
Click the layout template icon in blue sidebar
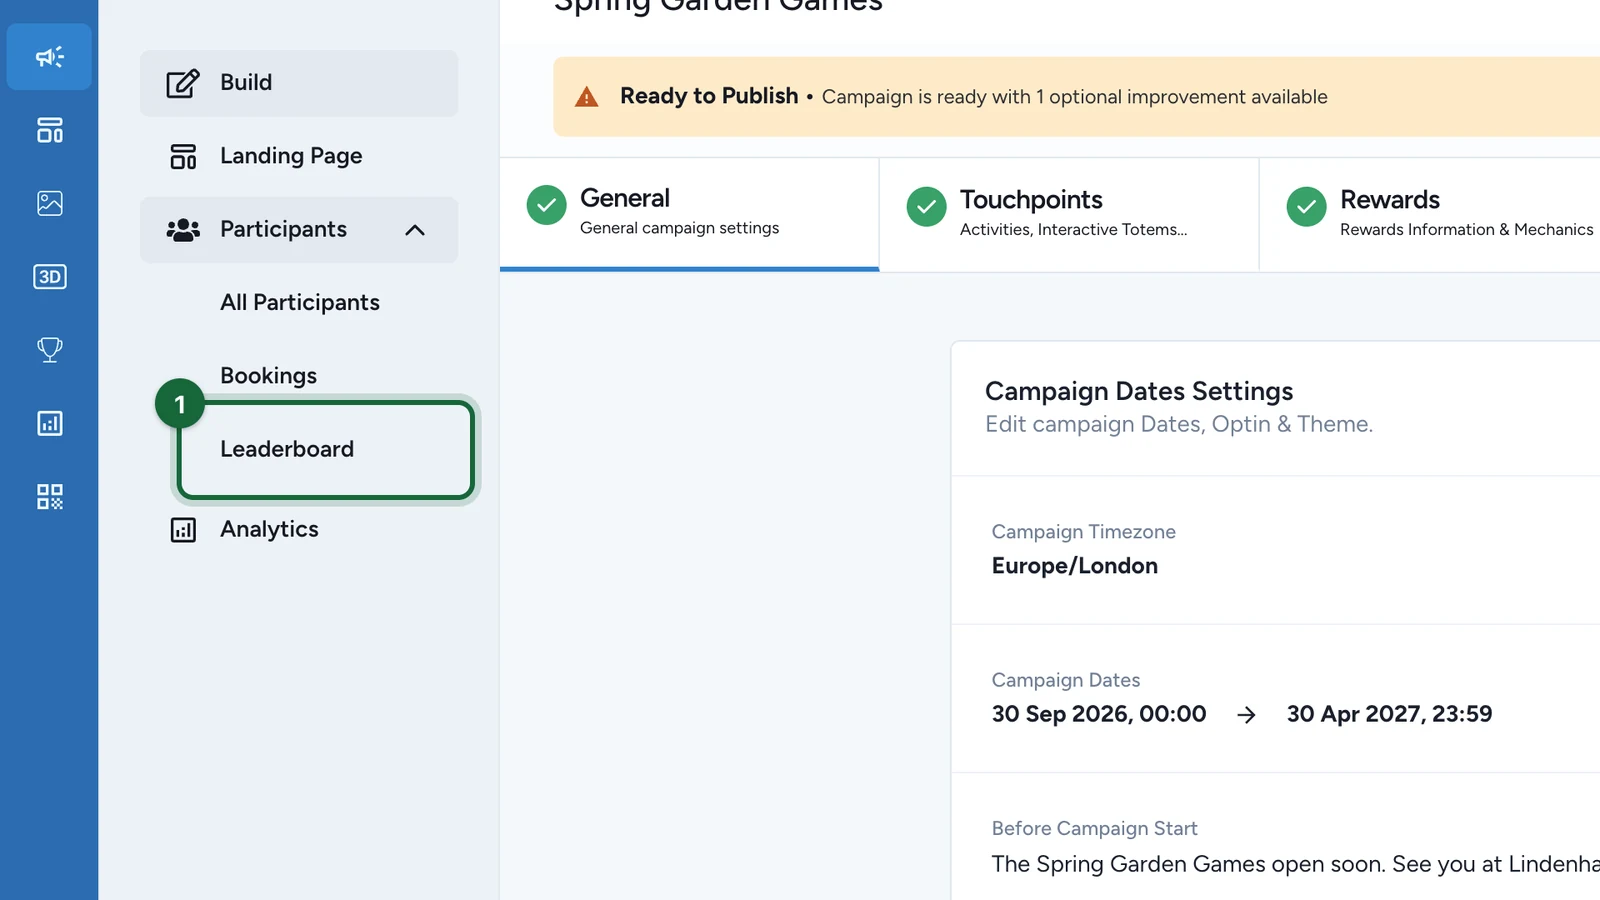coord(49,130)
